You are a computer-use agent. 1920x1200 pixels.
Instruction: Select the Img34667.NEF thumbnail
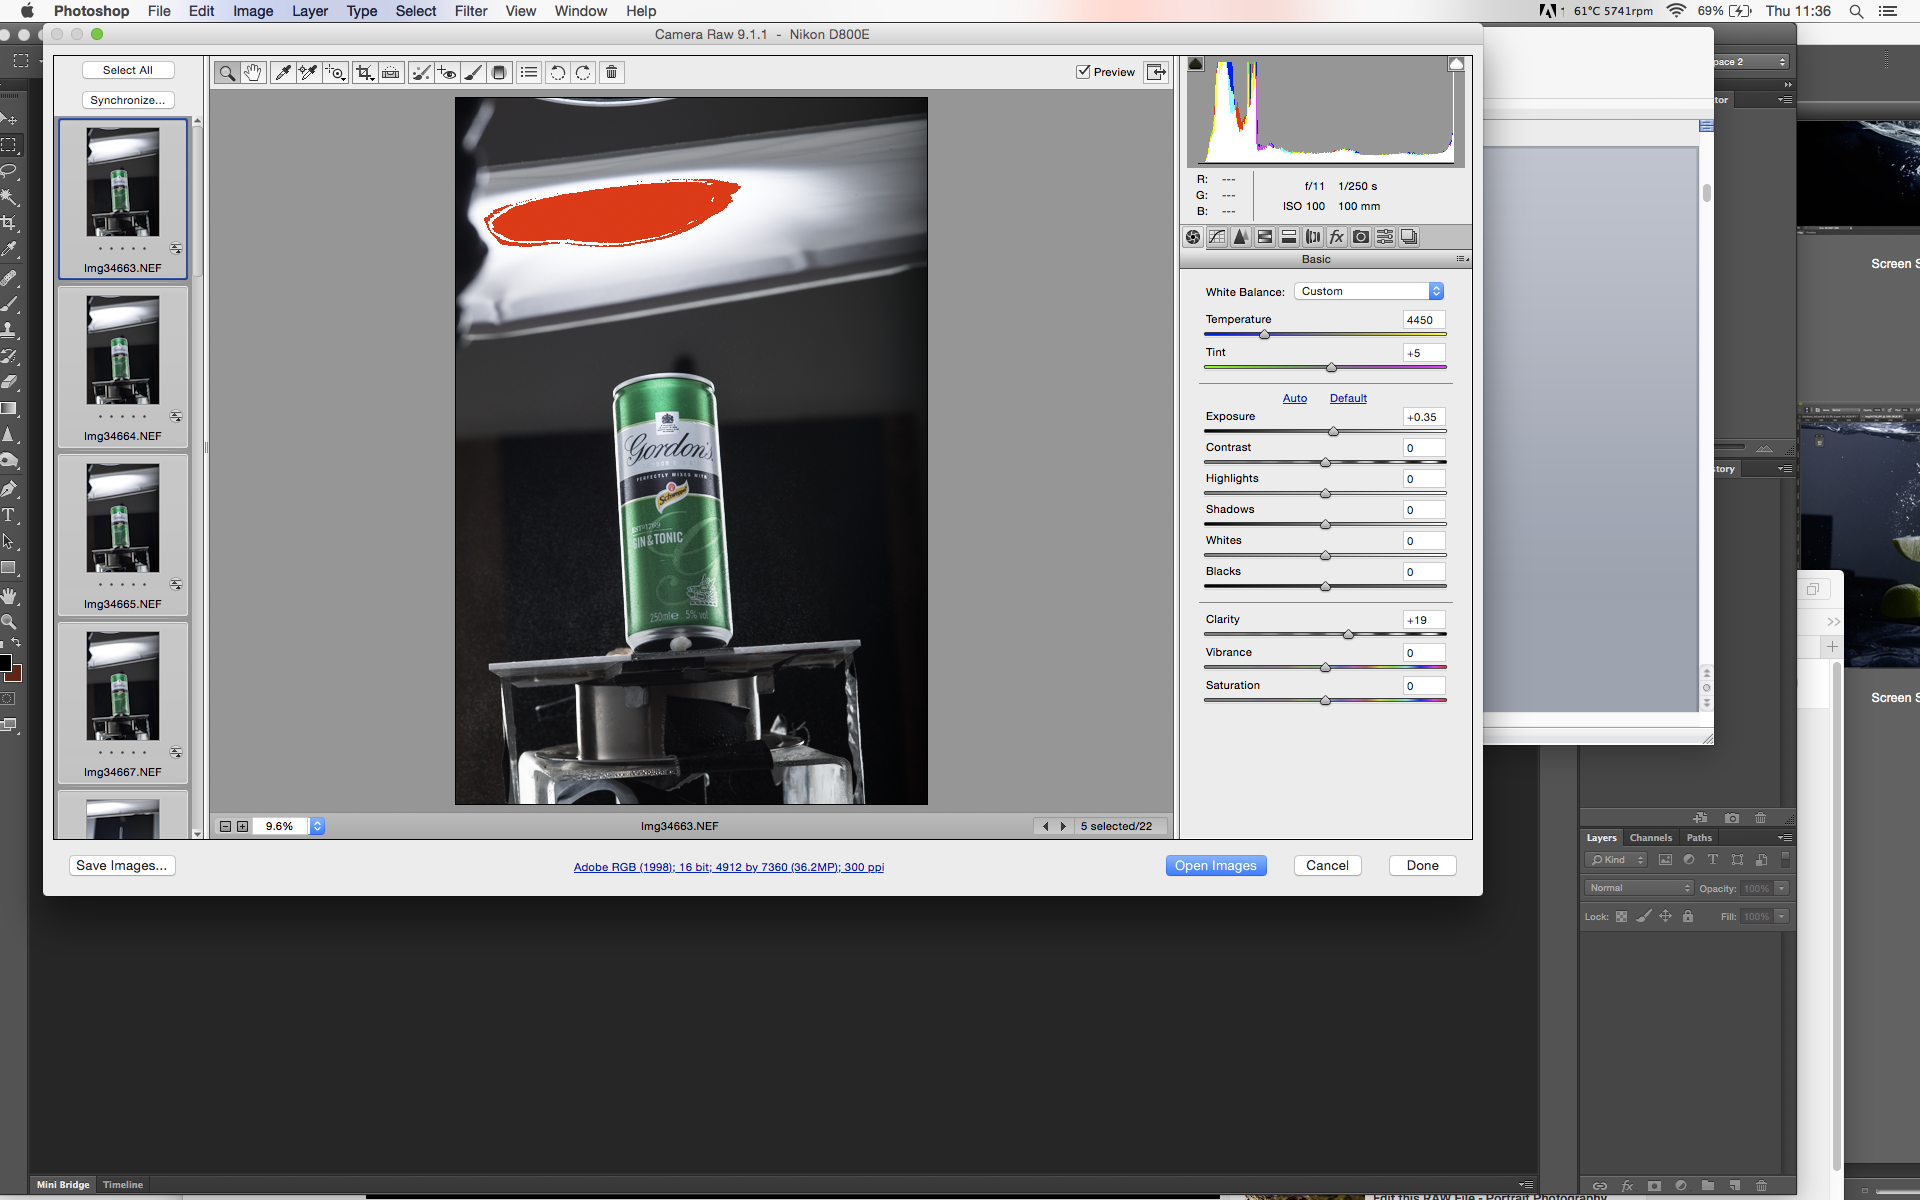123,702
